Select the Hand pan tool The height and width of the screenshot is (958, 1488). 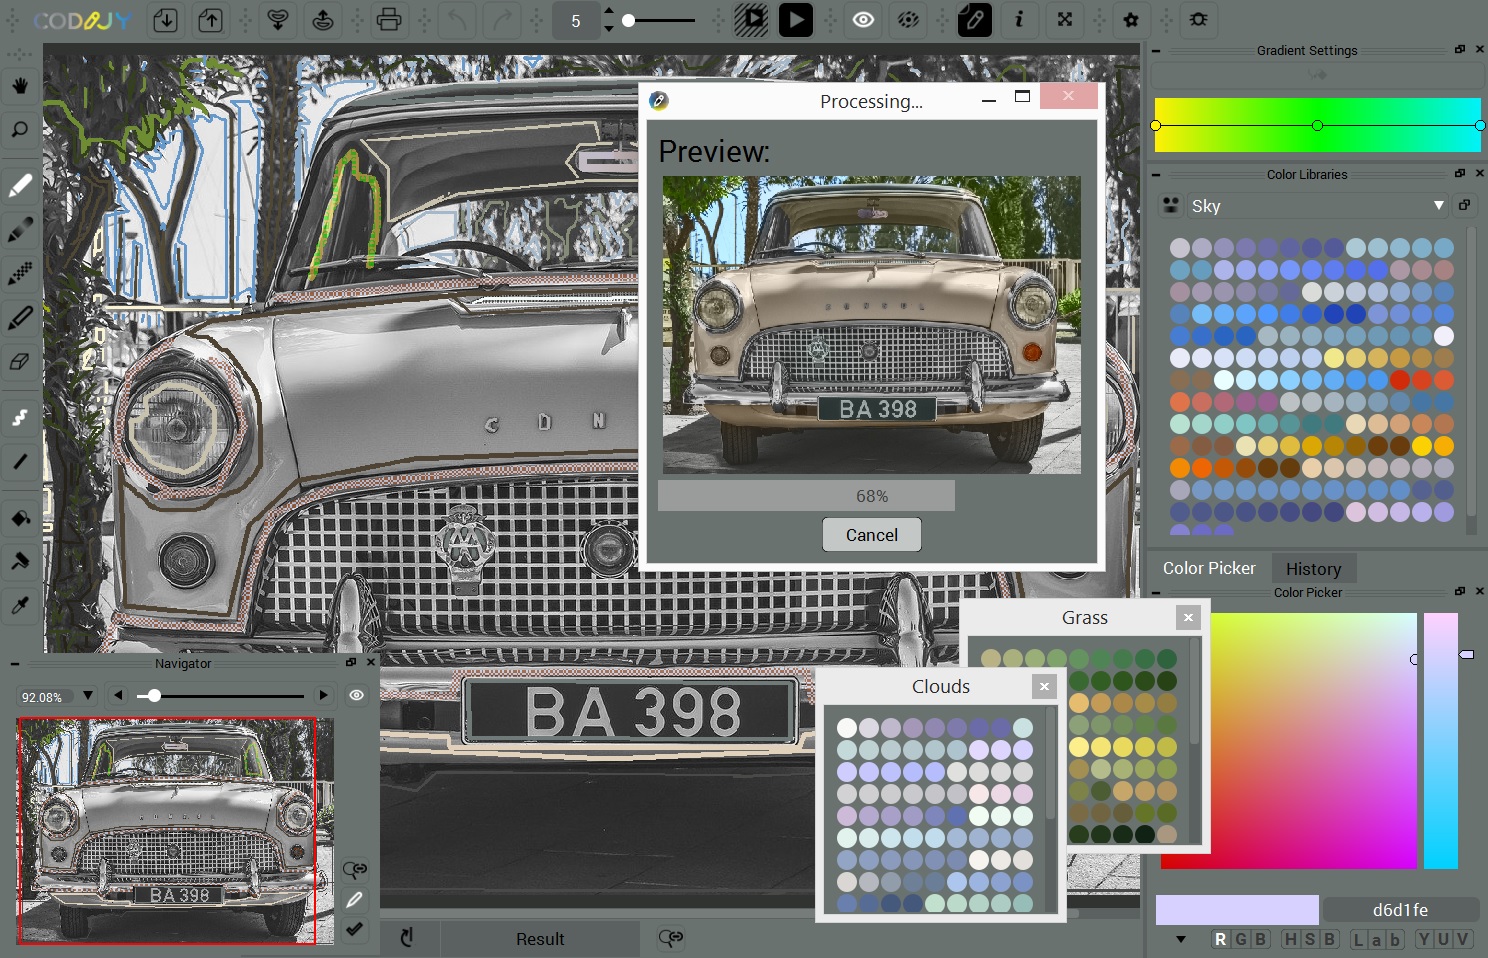pyautogui.click(x=20, y=85)
